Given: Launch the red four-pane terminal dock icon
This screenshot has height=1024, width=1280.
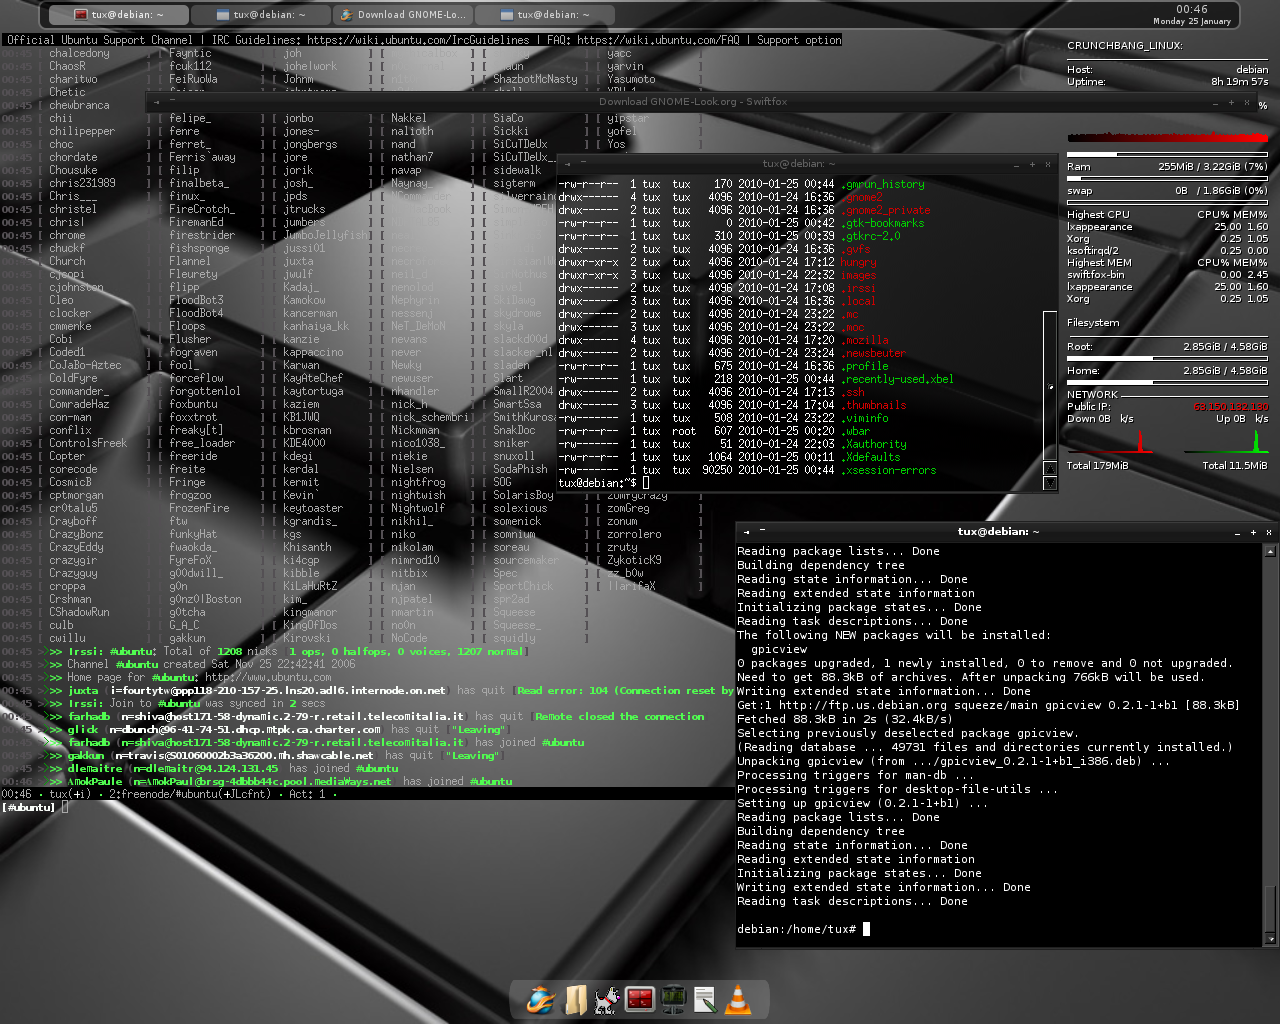Looking at the screenshot, I should [x=639, y=999].
